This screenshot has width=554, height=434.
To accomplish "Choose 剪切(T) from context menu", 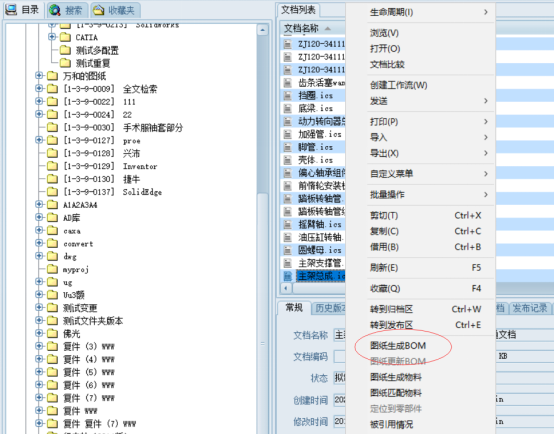I will click(x=384, y=215).
